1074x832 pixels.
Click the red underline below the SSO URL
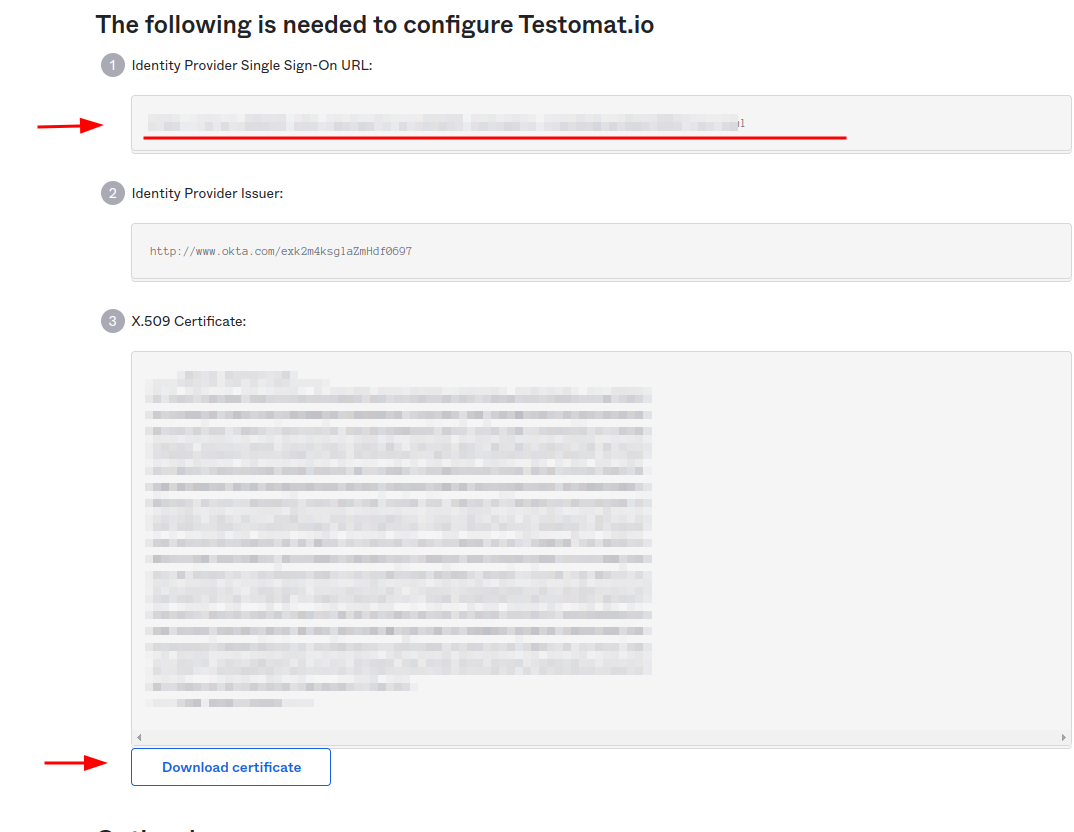point(495,138)
